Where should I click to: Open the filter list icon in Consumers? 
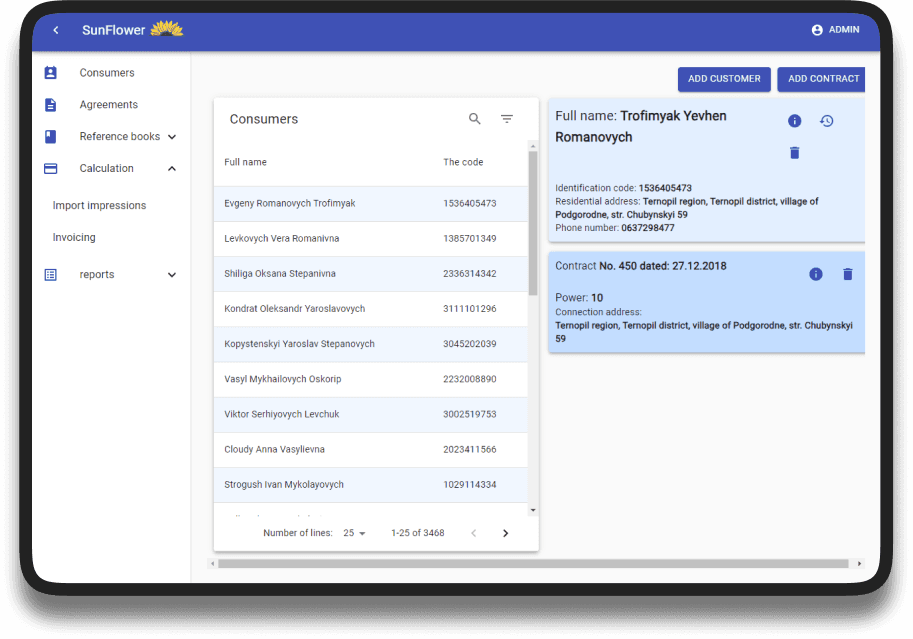pos(507,119)
